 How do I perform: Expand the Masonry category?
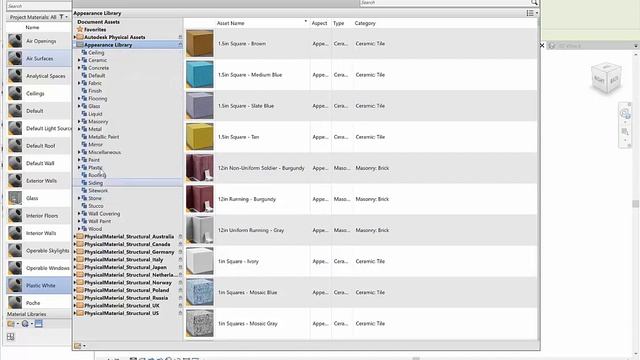tap(79, 121)
